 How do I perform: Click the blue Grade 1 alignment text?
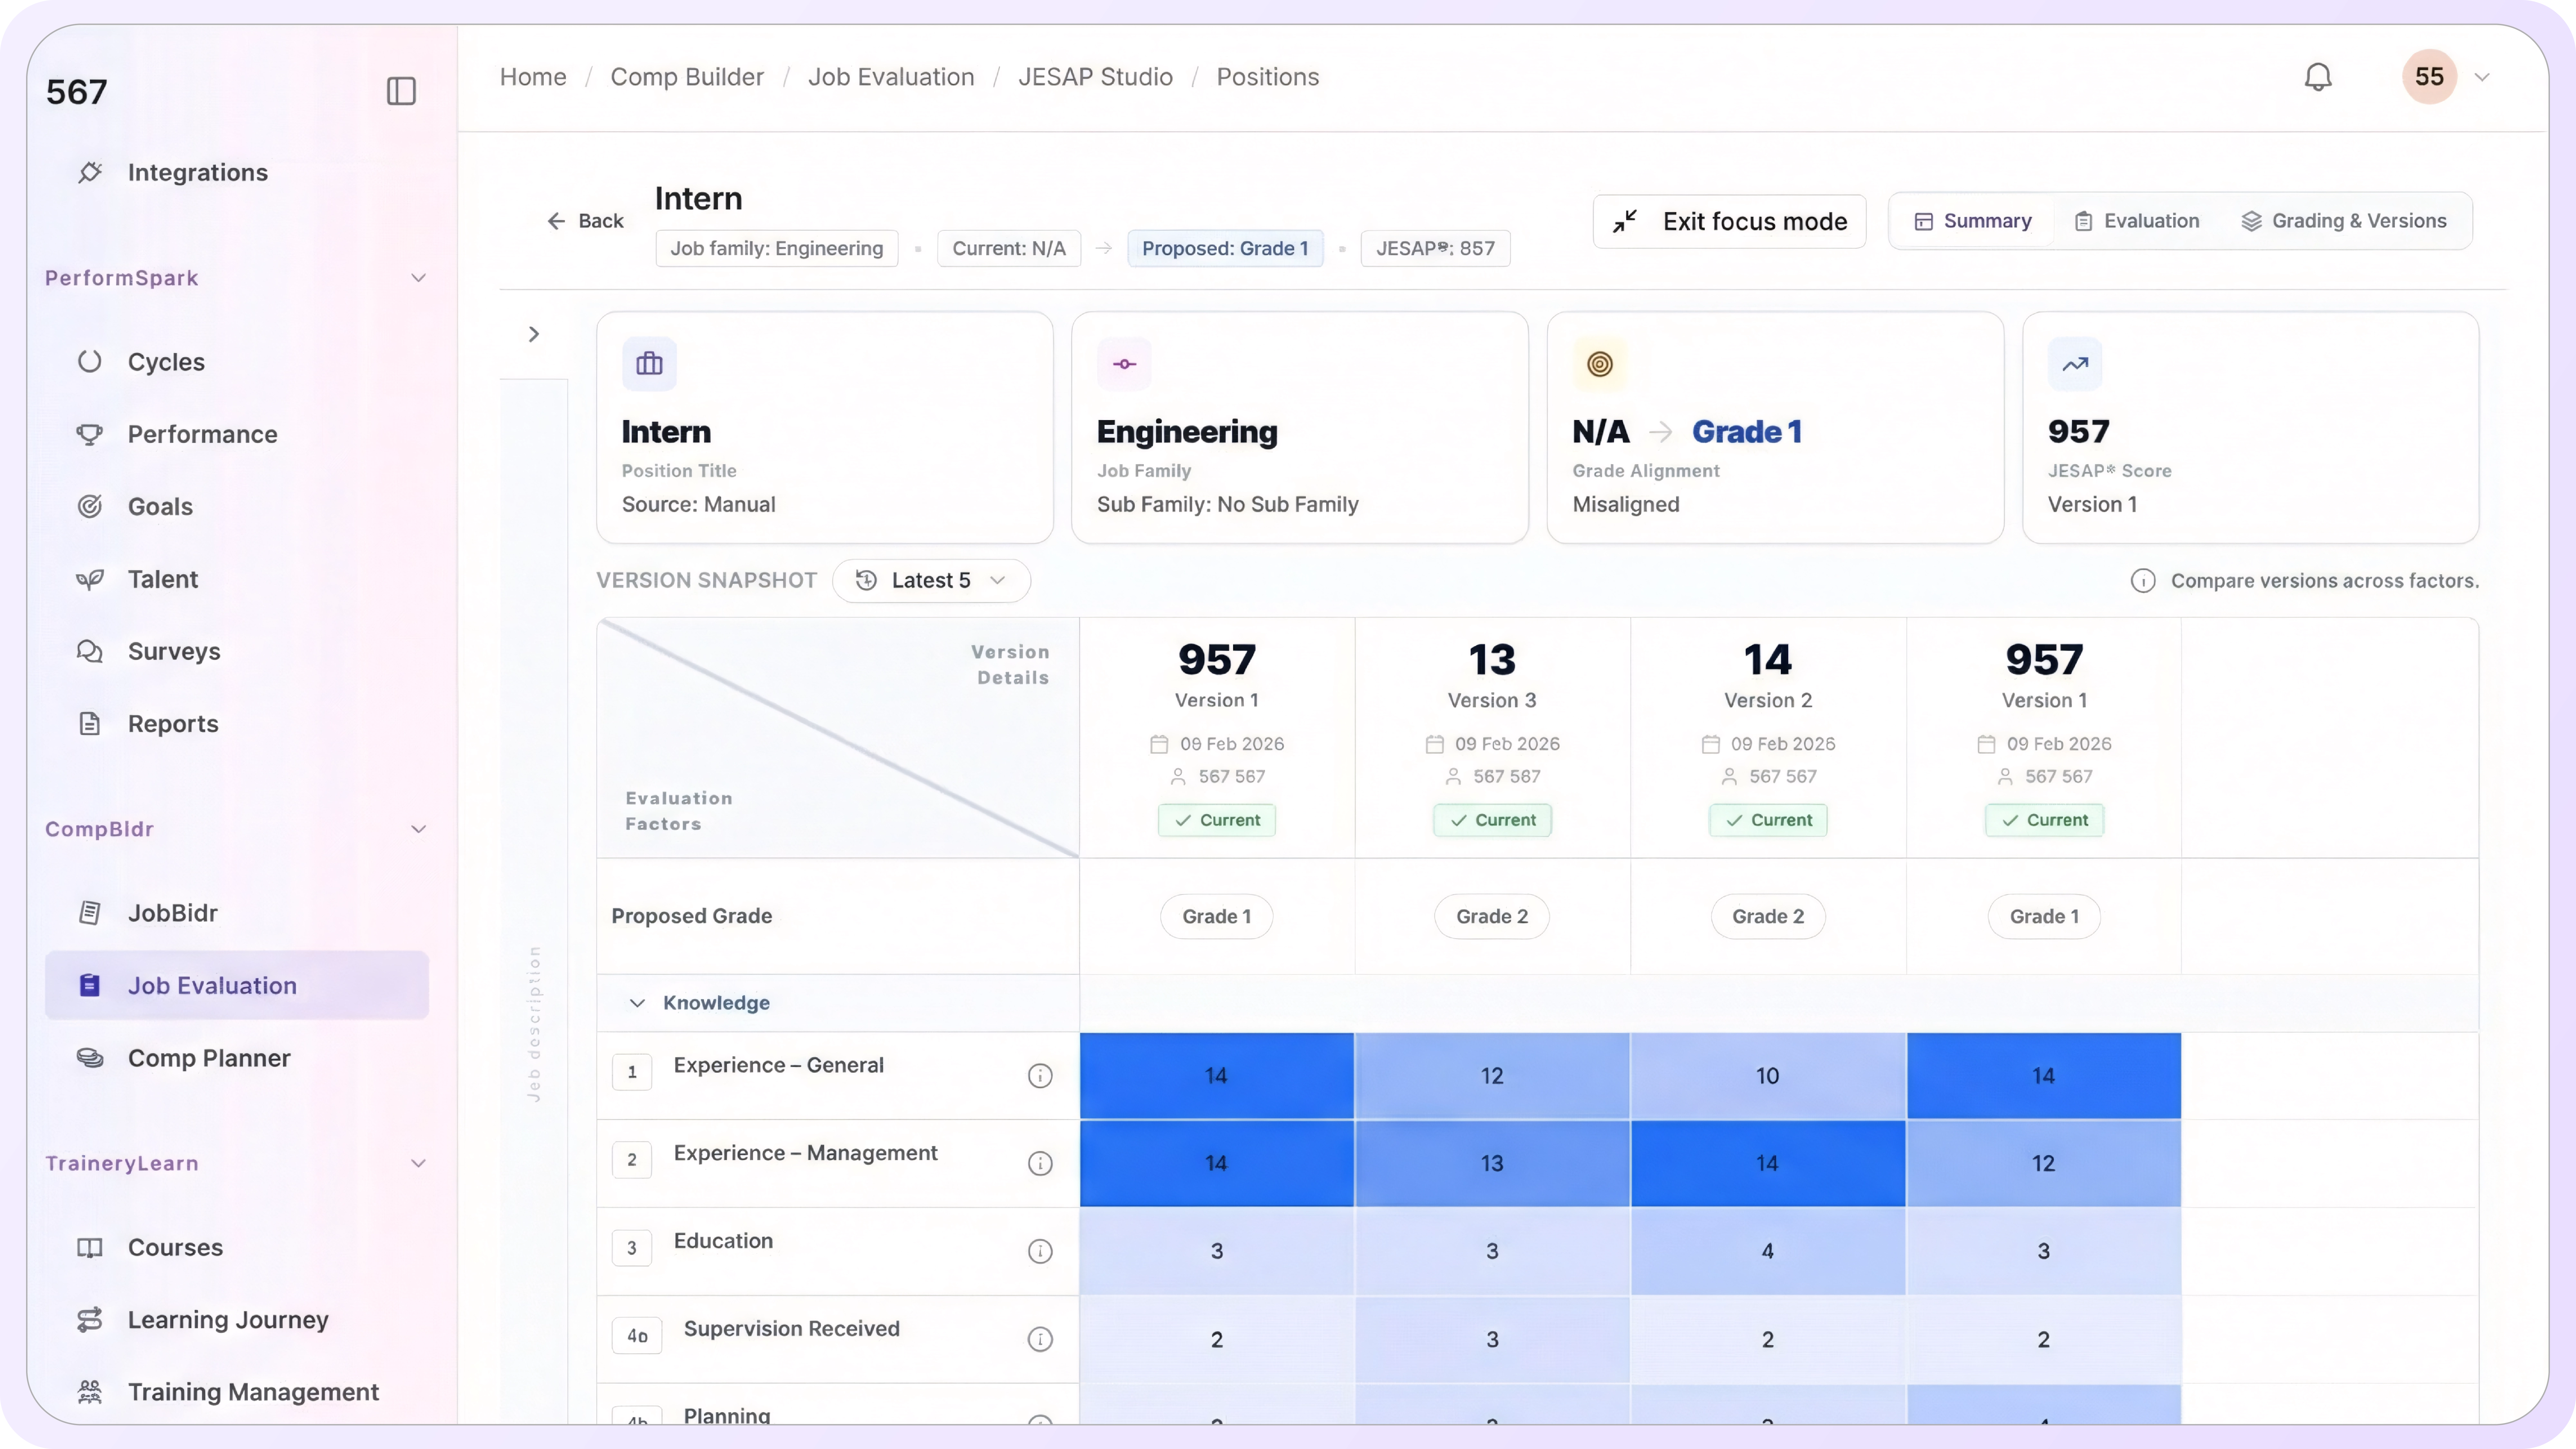click(x=1747, y=432)
